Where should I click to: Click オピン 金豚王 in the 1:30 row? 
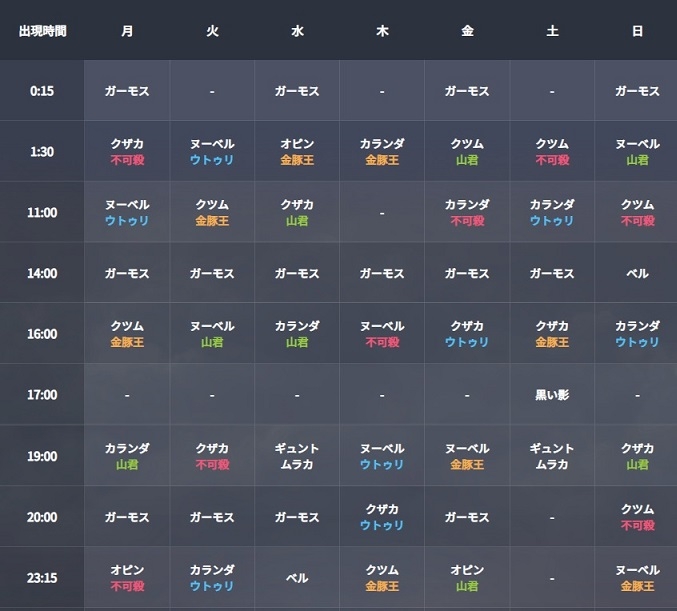297,152
